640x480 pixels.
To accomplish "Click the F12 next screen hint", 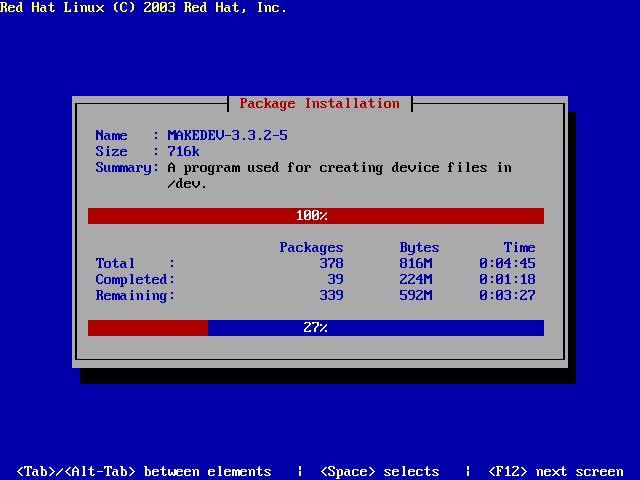I will pos(556,471).
